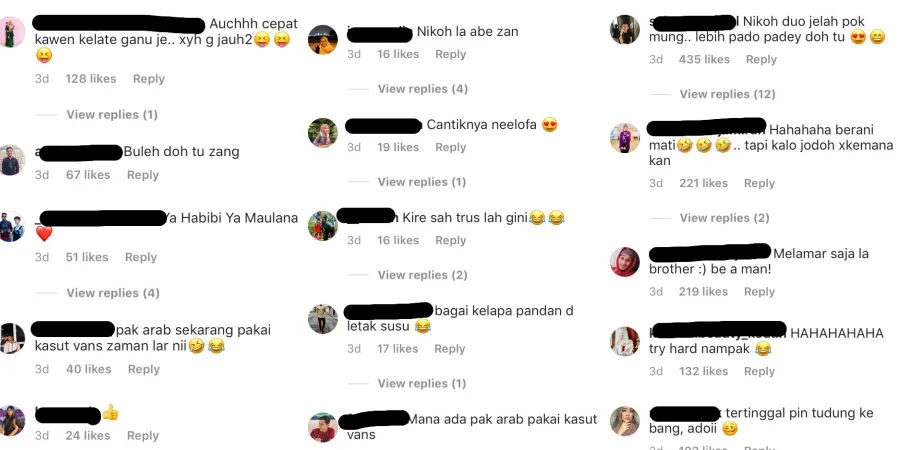Open avatar beside 'tertinggal pin tudung' comment

tap(624, 421)
